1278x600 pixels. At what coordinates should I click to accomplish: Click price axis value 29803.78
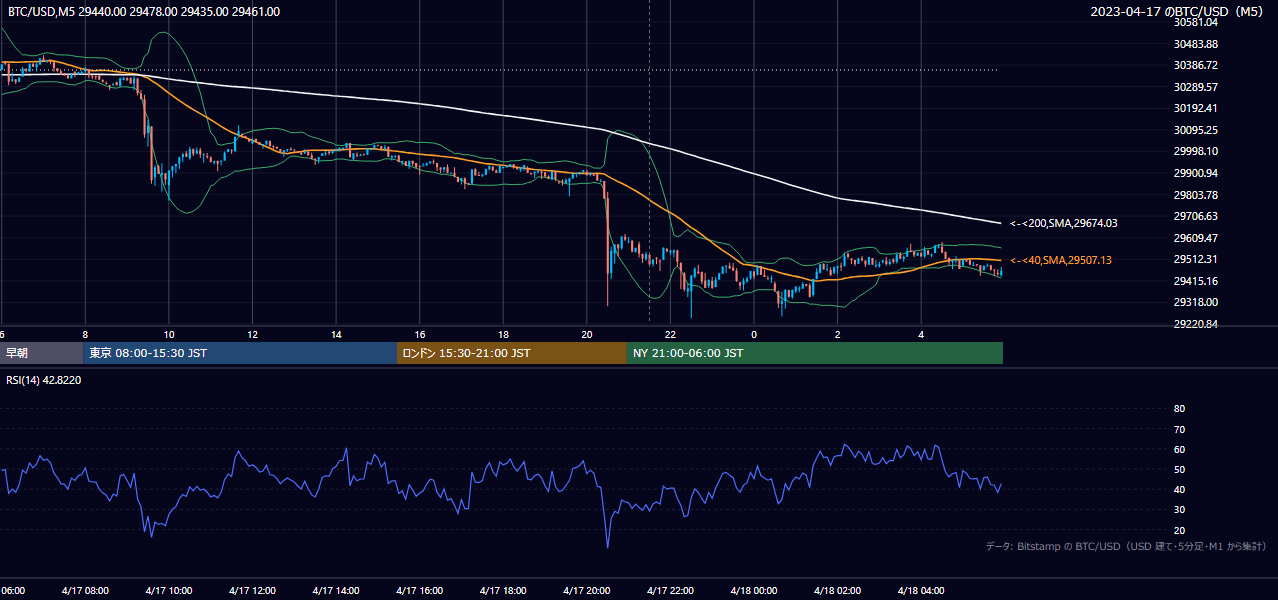(1195, 195)
